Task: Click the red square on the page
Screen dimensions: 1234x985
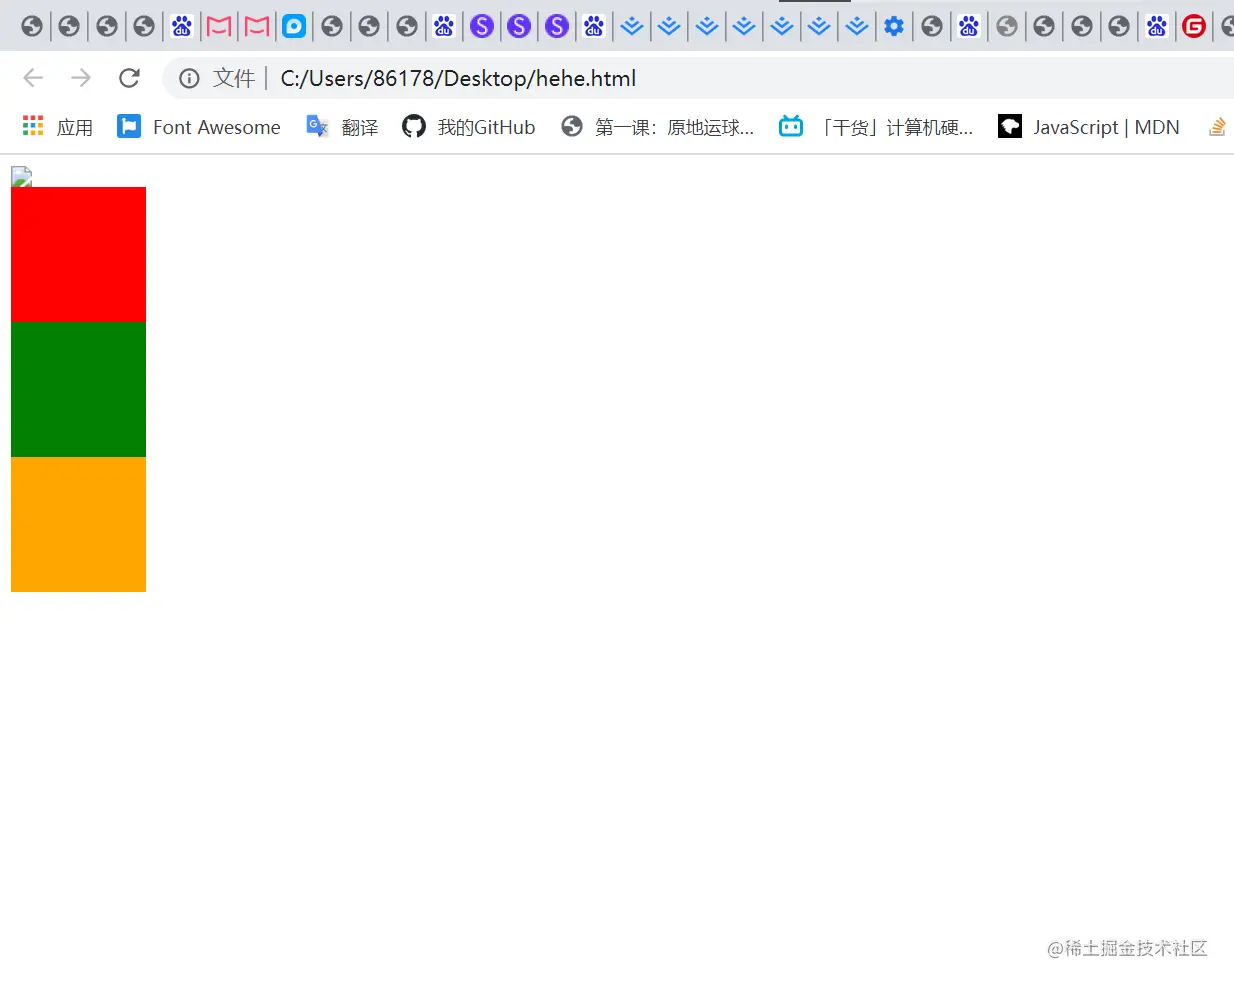Action: click(78, 254)
